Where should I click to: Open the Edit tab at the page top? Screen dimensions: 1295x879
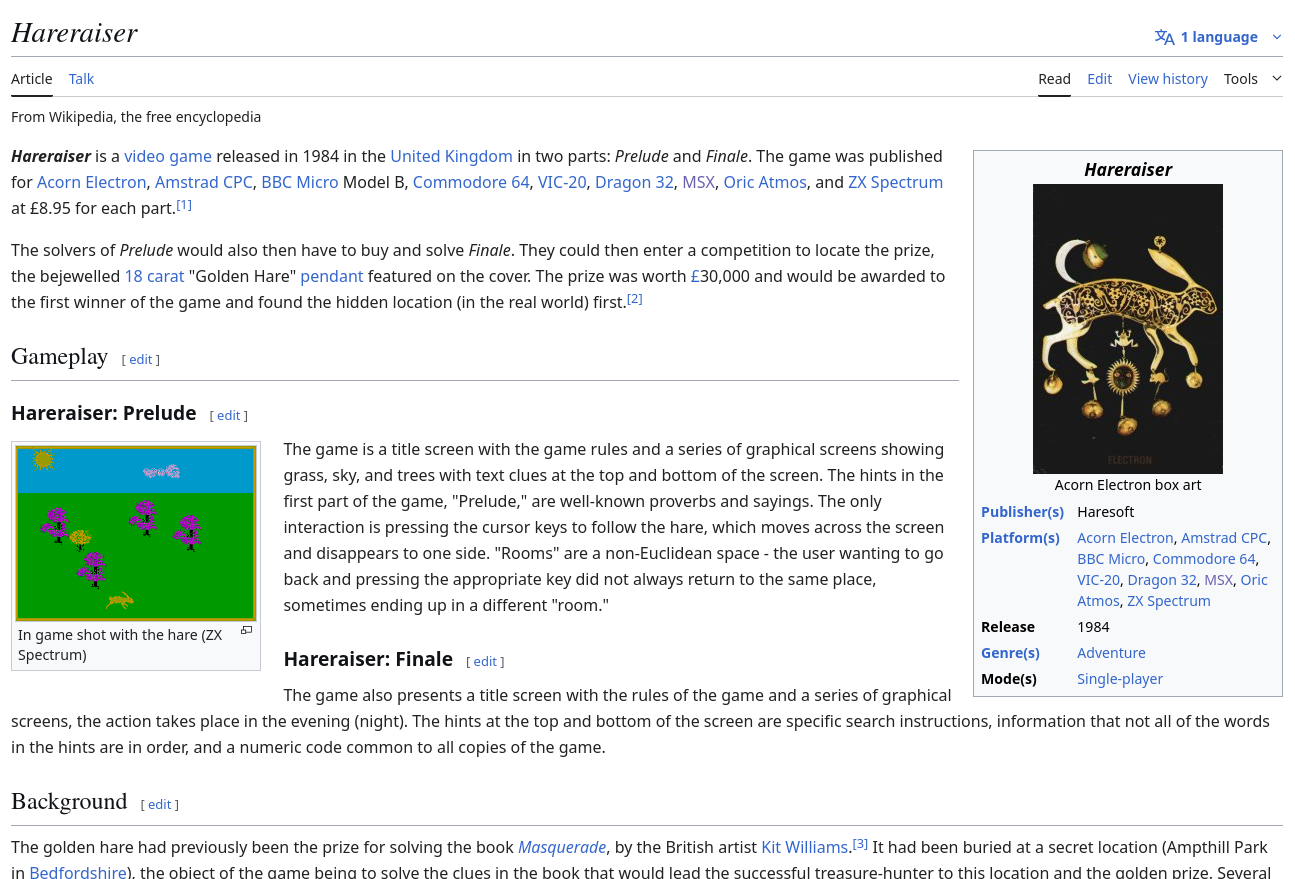point(1100,79)
